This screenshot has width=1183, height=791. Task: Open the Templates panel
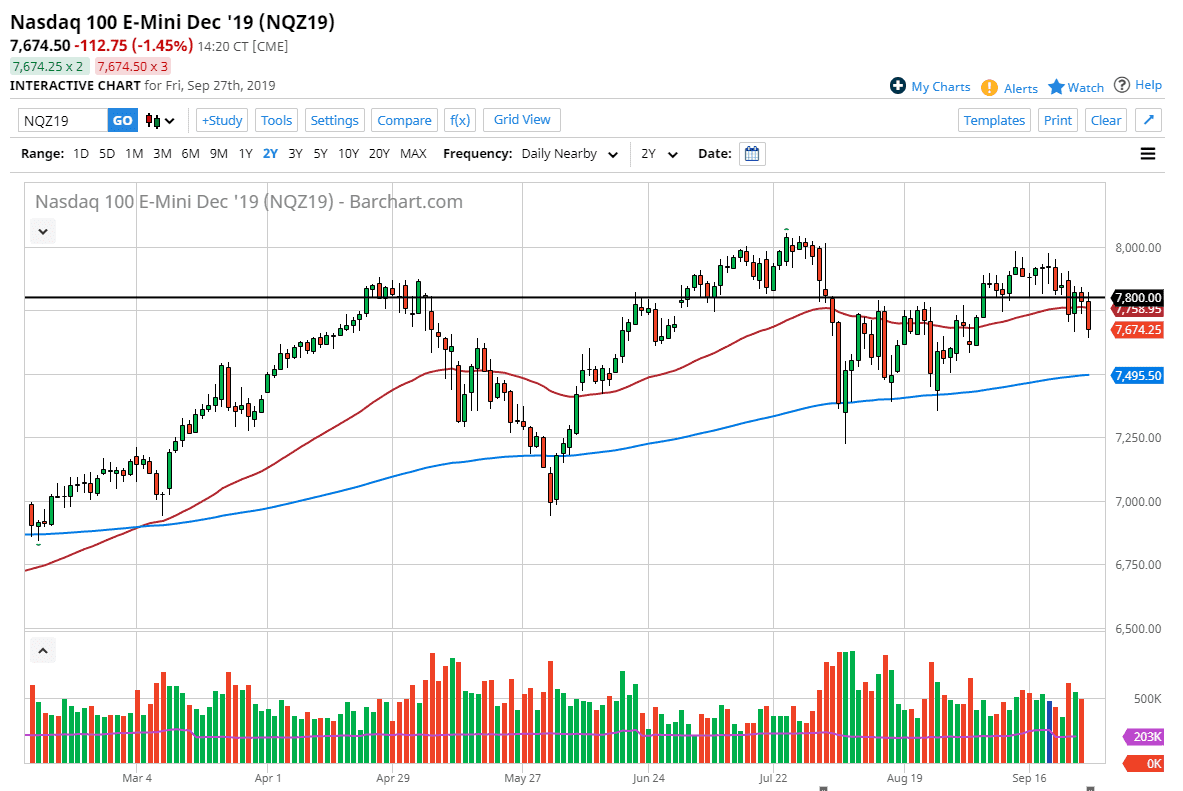coord(994,120)
